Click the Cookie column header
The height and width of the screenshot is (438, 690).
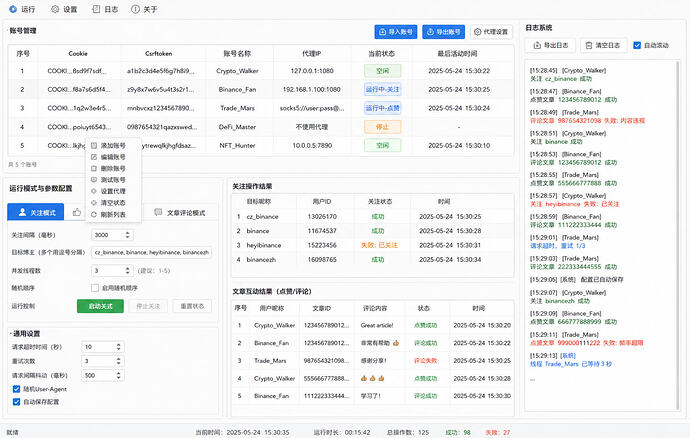point(78,54)
